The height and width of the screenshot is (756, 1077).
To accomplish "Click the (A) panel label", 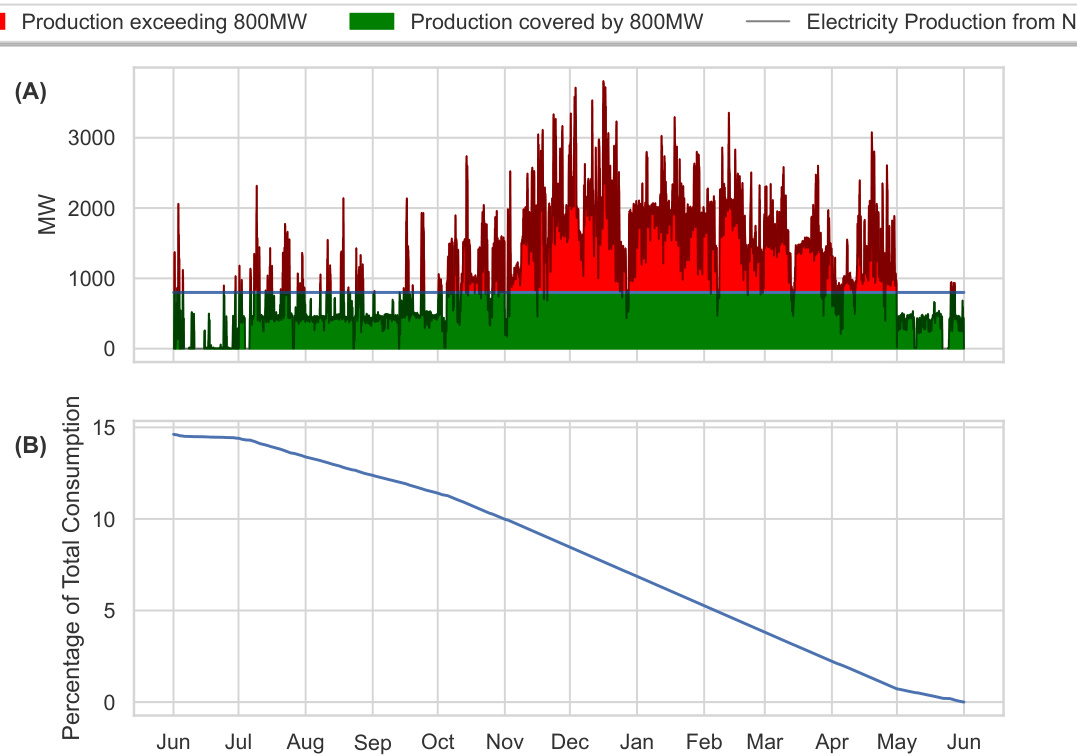I will 30,92.
